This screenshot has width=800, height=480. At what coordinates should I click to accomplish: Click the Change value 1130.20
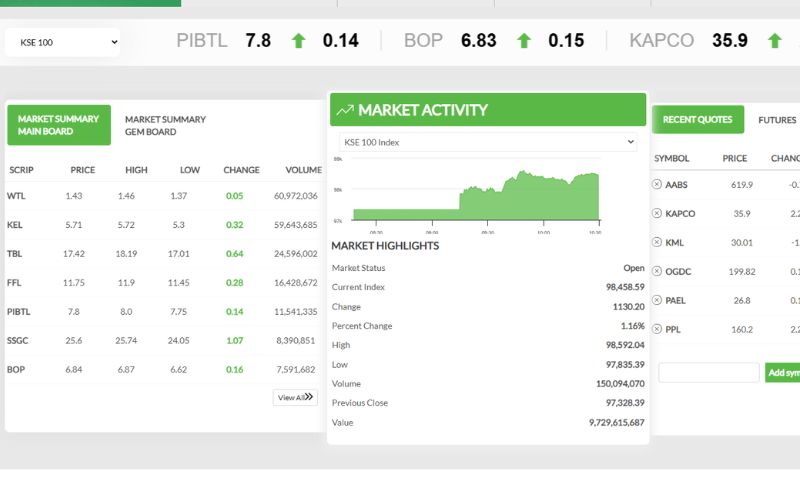pos(629,307)
